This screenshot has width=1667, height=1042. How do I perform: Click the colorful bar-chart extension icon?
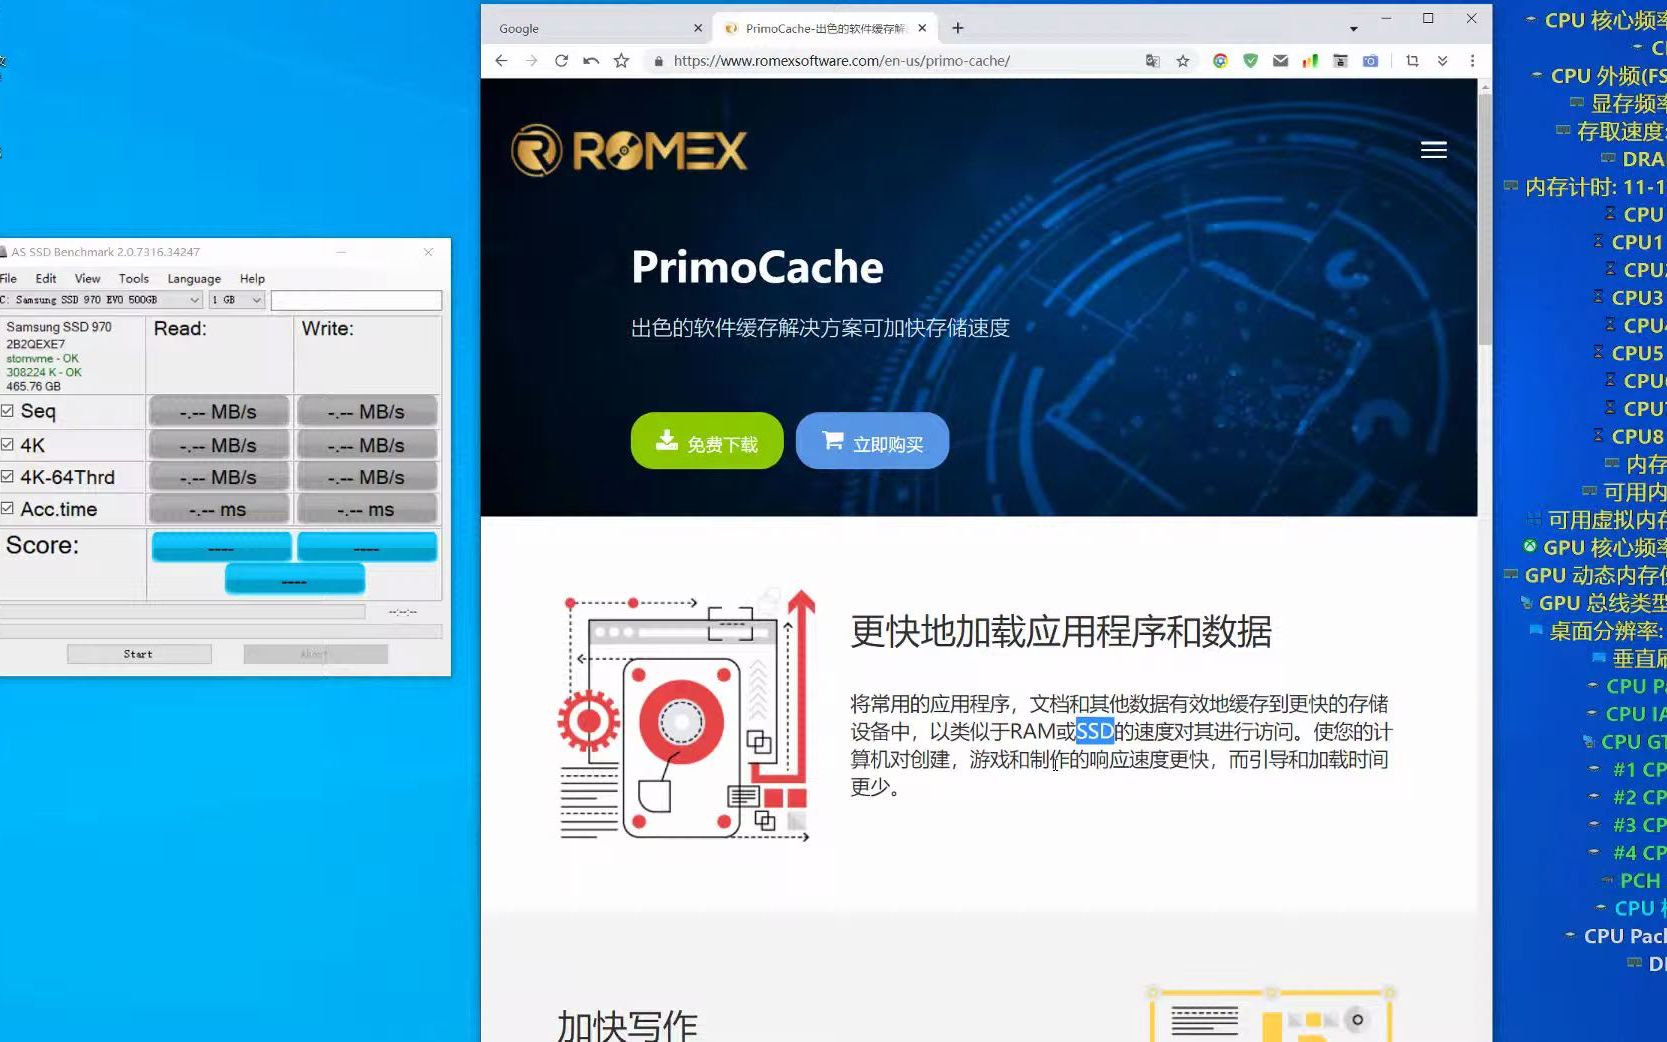coord(1310,61)
